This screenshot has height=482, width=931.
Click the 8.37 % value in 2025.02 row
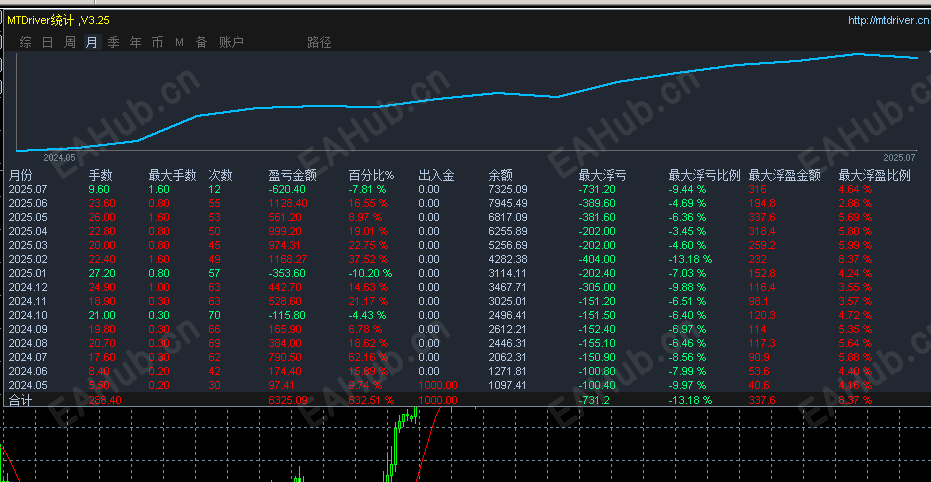coord(856,259)
